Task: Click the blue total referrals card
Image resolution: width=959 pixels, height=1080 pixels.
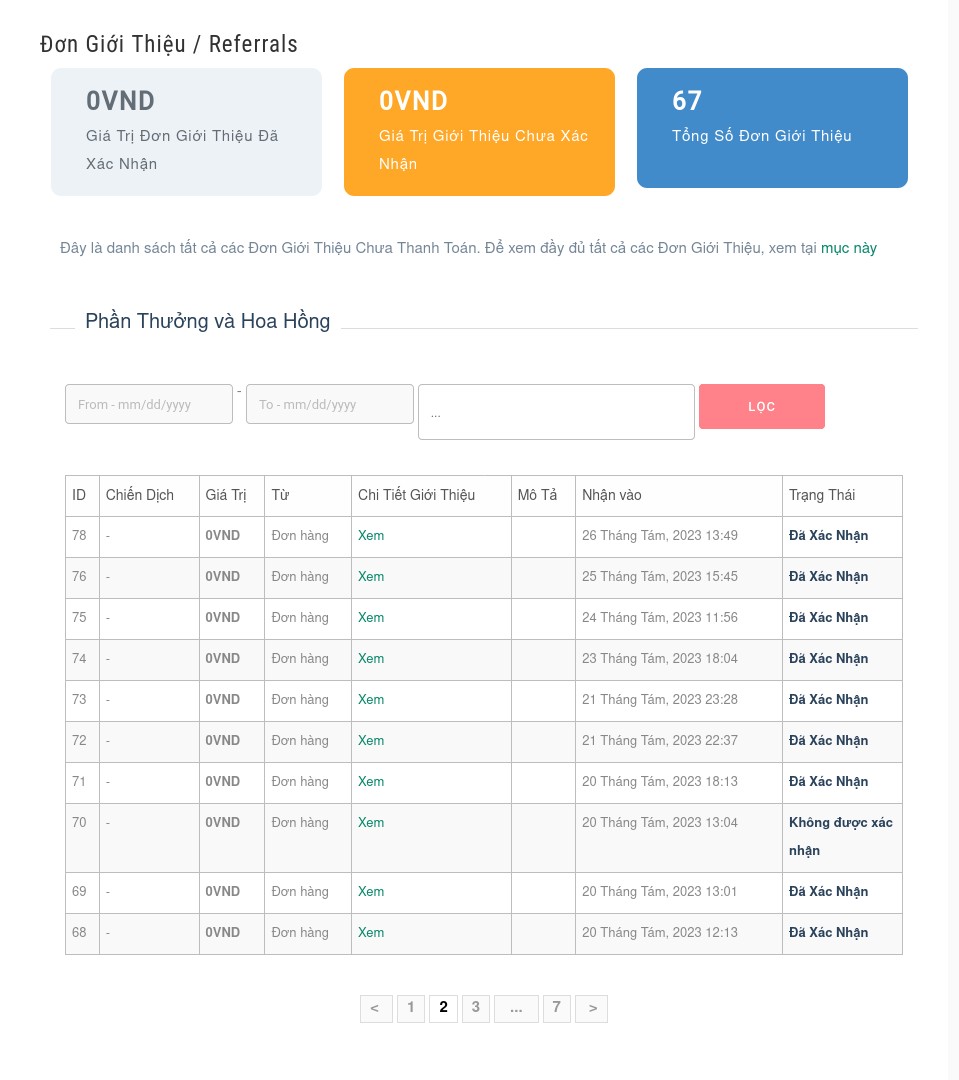Action: pos(772,128)
